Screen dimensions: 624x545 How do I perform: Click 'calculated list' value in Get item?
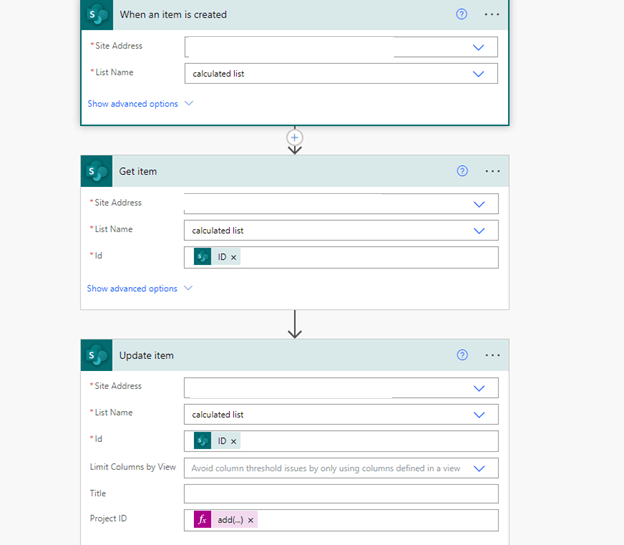point(218,231)
